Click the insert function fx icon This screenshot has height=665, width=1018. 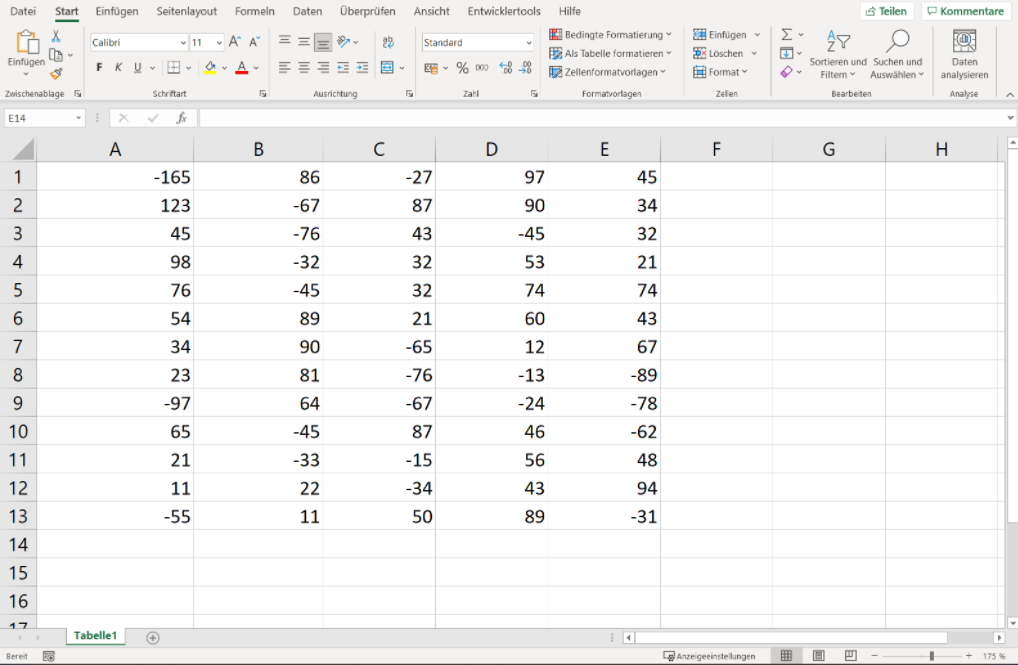(181, 118)
